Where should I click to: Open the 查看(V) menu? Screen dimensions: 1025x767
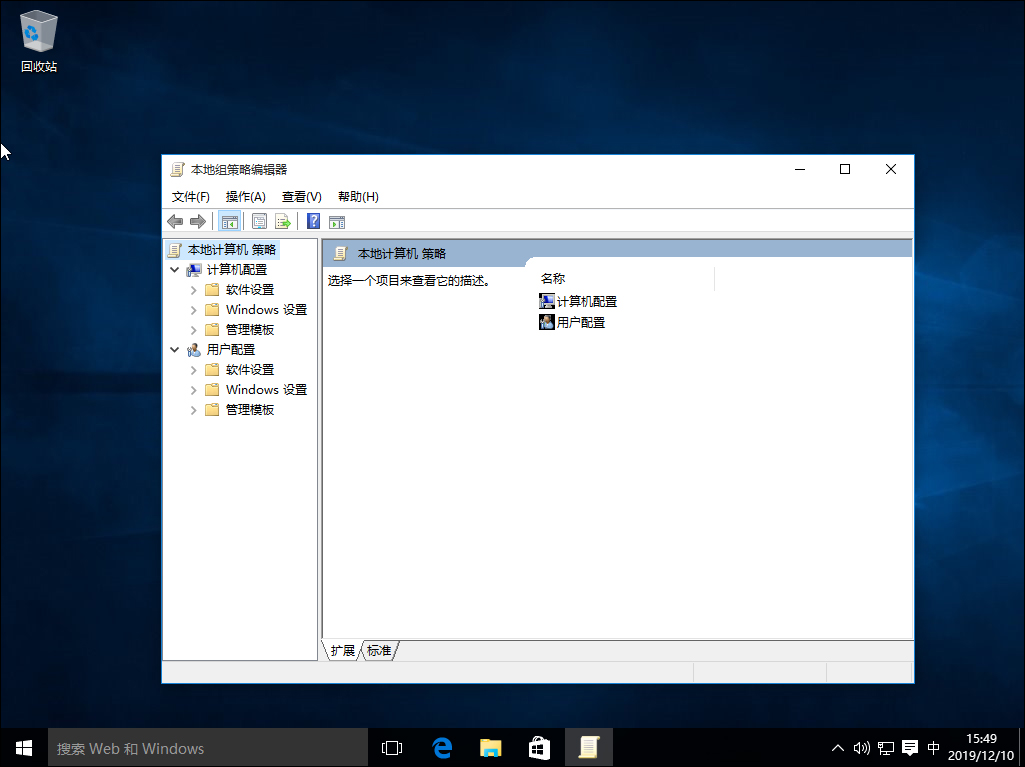300,196
